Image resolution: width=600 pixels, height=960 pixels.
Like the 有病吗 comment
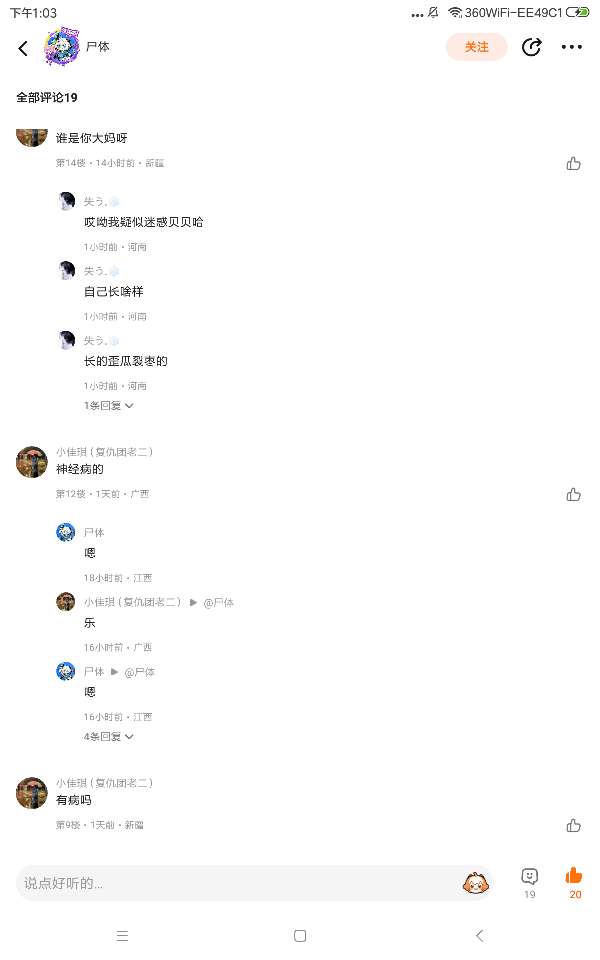574,825
